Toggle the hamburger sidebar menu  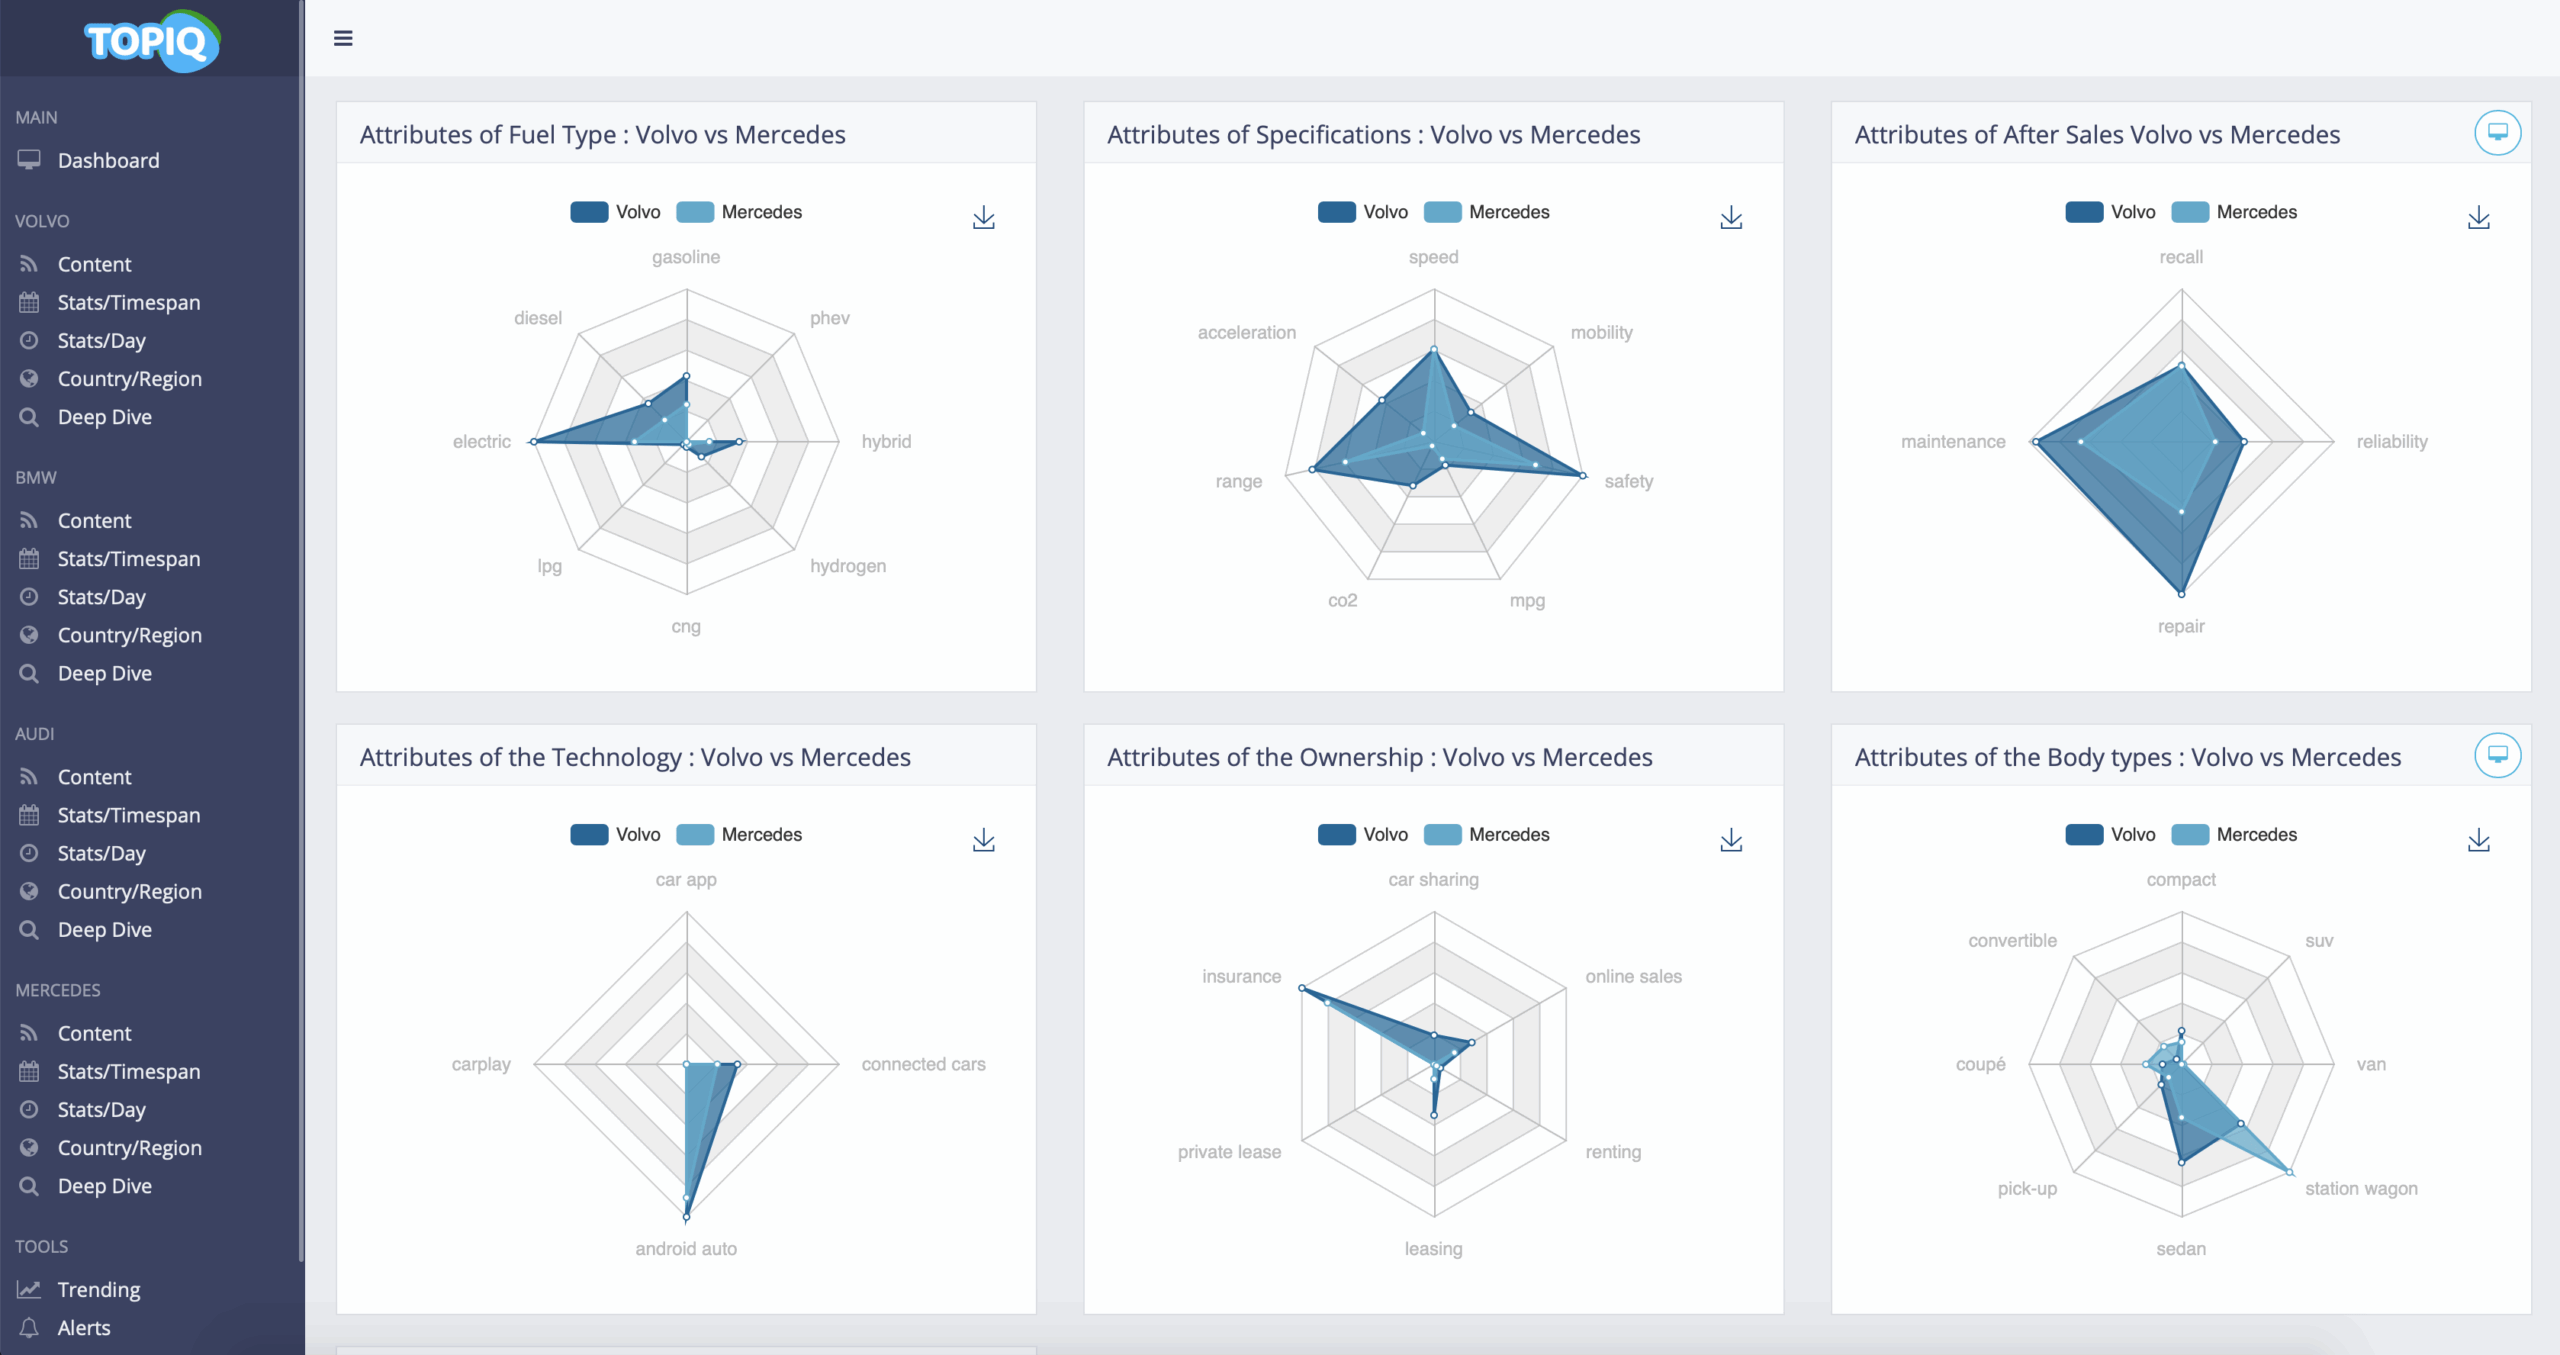point(343,38)
